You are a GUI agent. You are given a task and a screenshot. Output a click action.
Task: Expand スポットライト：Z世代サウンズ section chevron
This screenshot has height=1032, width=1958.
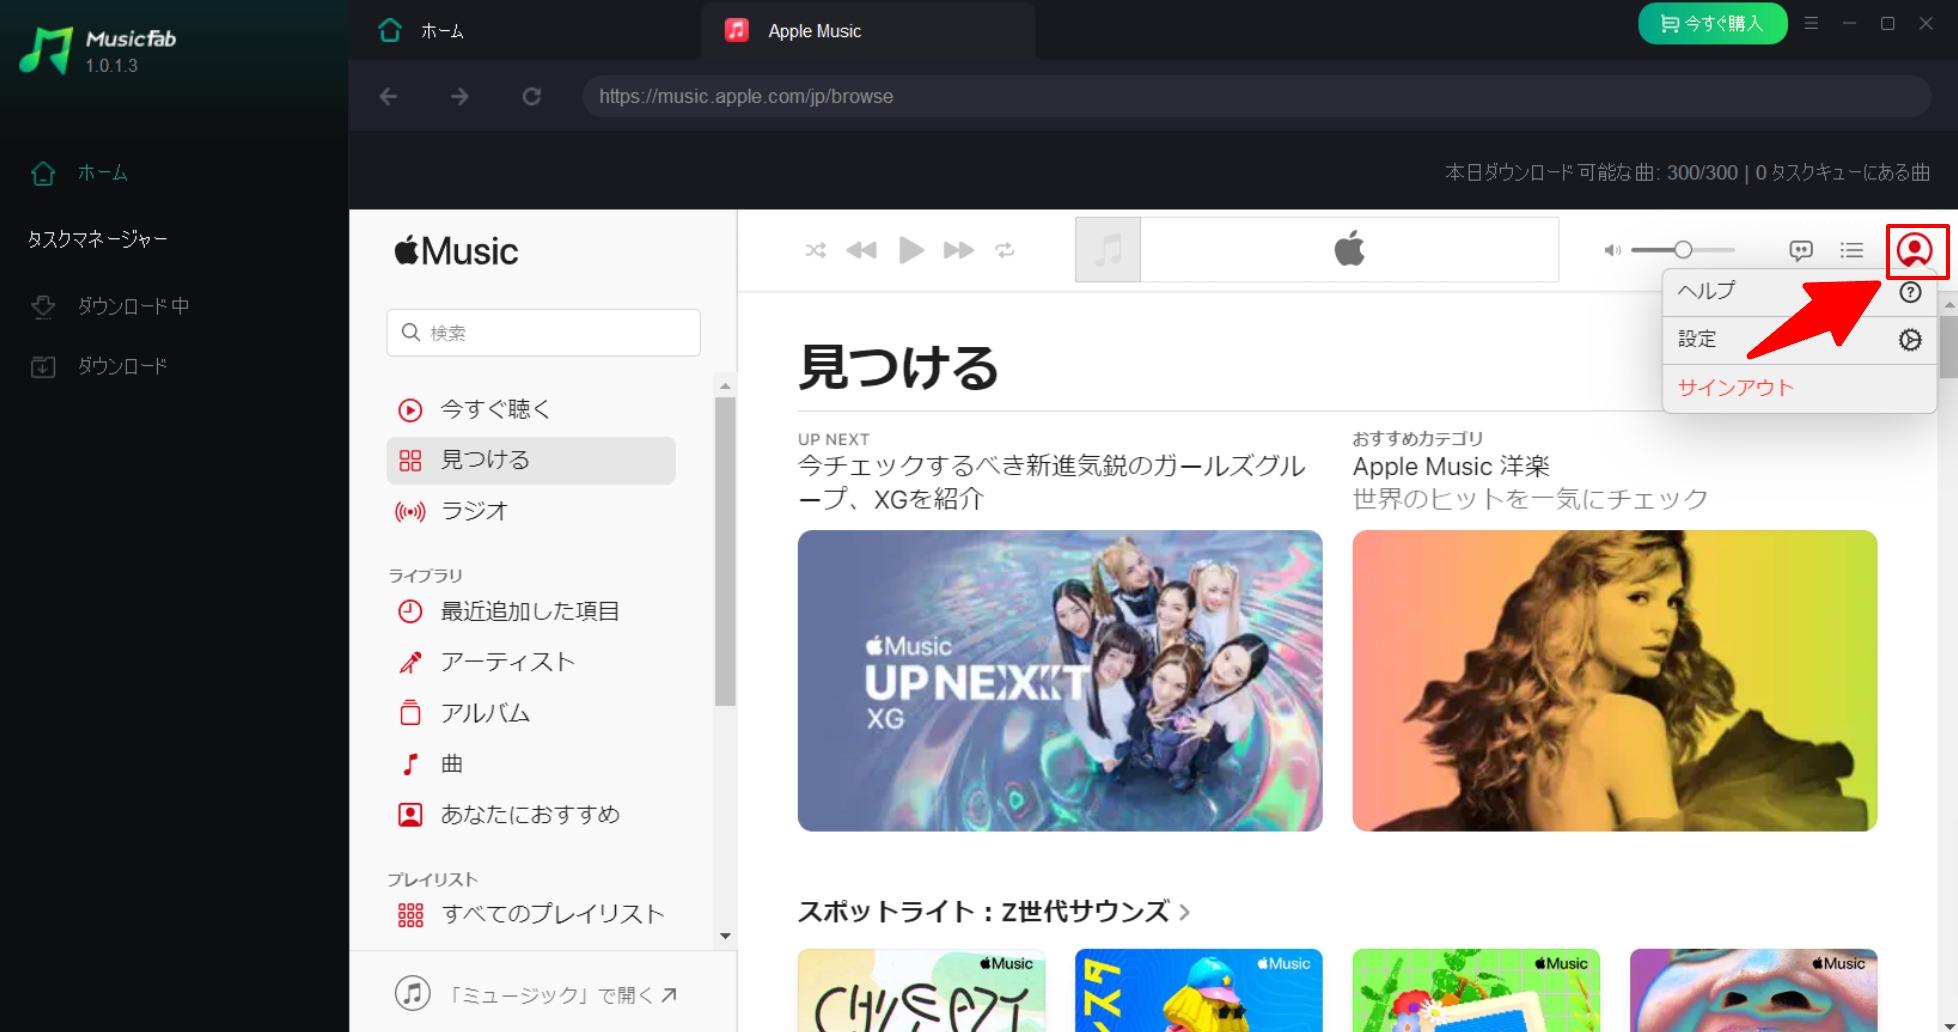click(1185, 912)
